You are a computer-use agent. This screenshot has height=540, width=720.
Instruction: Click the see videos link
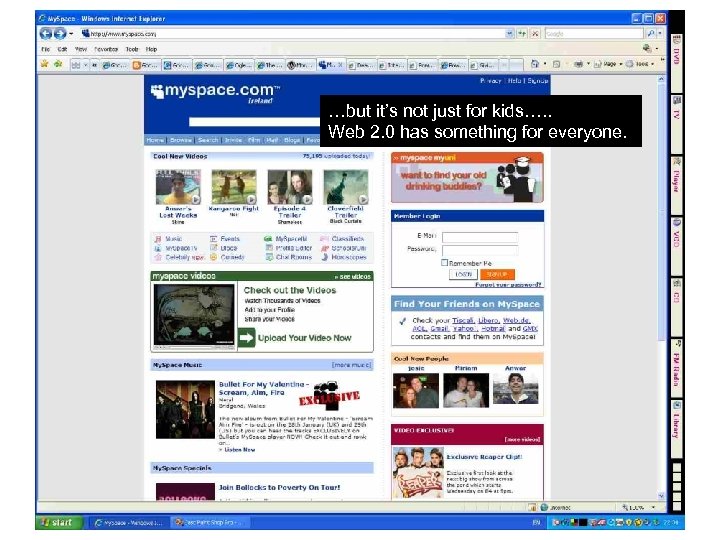coord(353,276)
